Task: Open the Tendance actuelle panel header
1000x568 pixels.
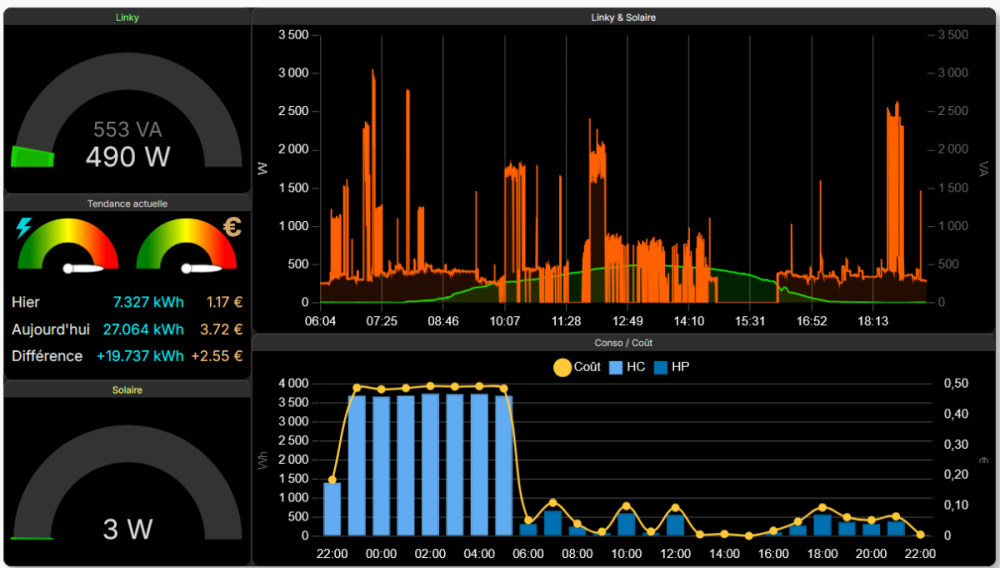Action: [x=127, y=203]
